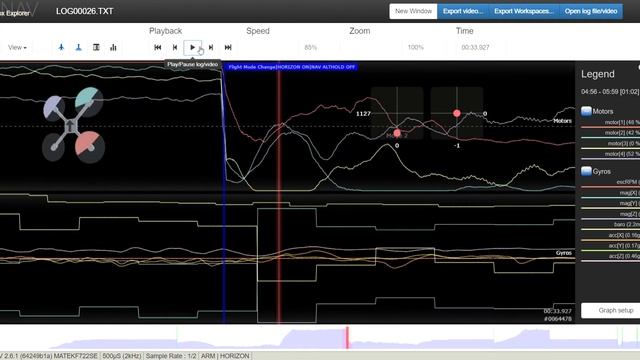Click Export Workspaces button
The width and height of the screenshot is (640, 360).
(x=524, y=11)
